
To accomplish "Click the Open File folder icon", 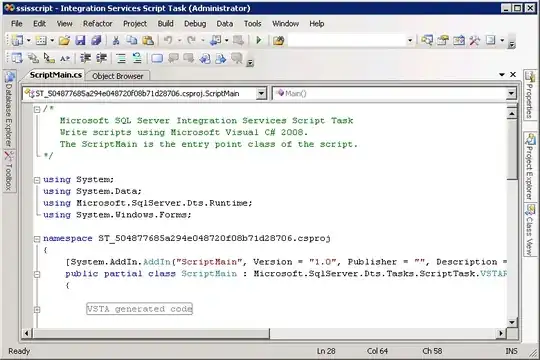I will tap(64, 41).
